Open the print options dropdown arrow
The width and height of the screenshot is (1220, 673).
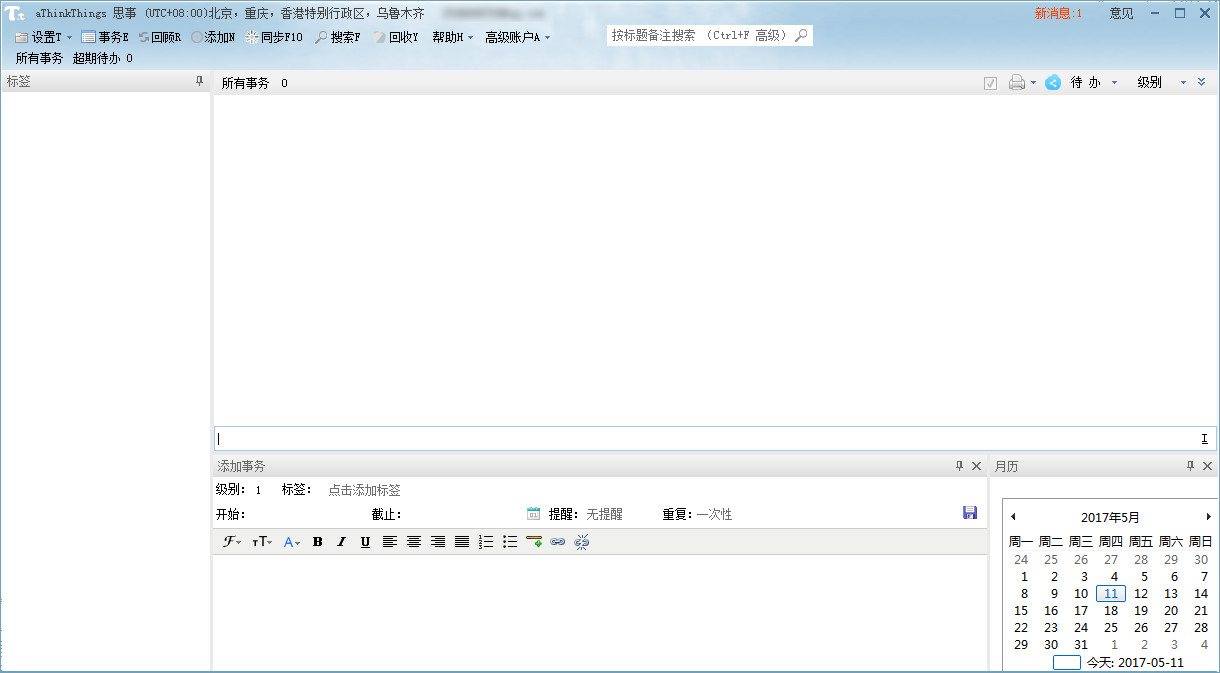pos(1033,83)
